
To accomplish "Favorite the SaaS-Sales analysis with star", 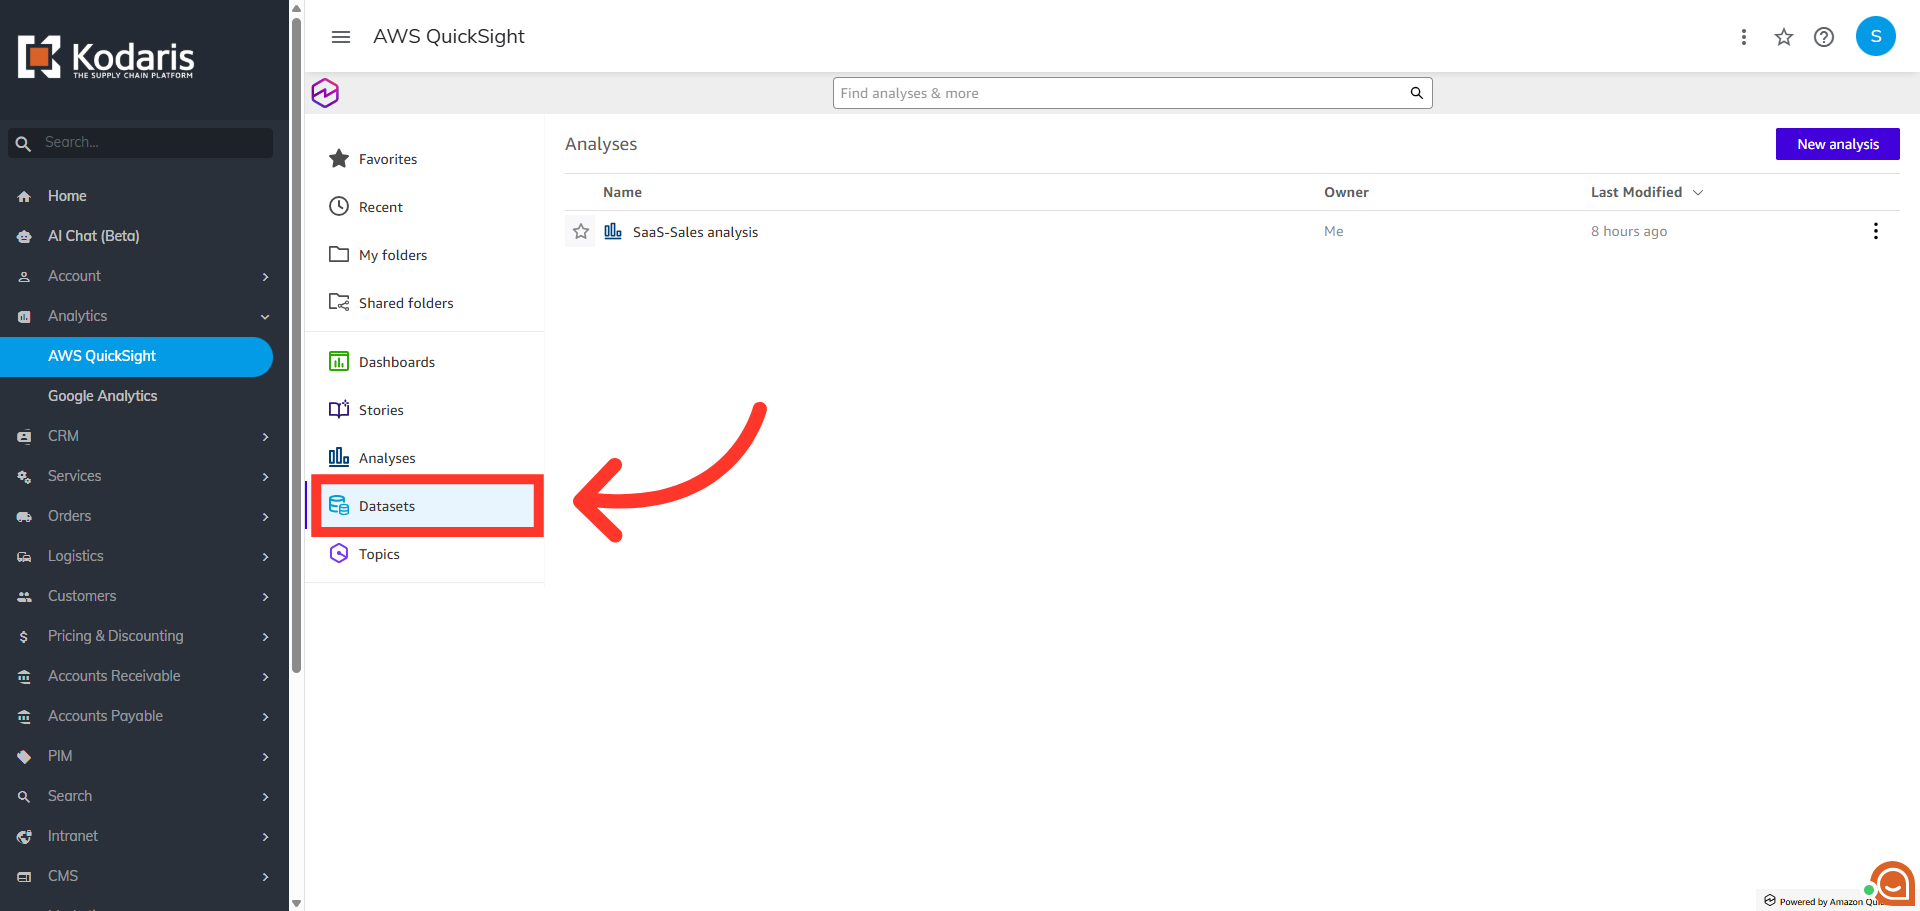I will click(x=581, y=232).
